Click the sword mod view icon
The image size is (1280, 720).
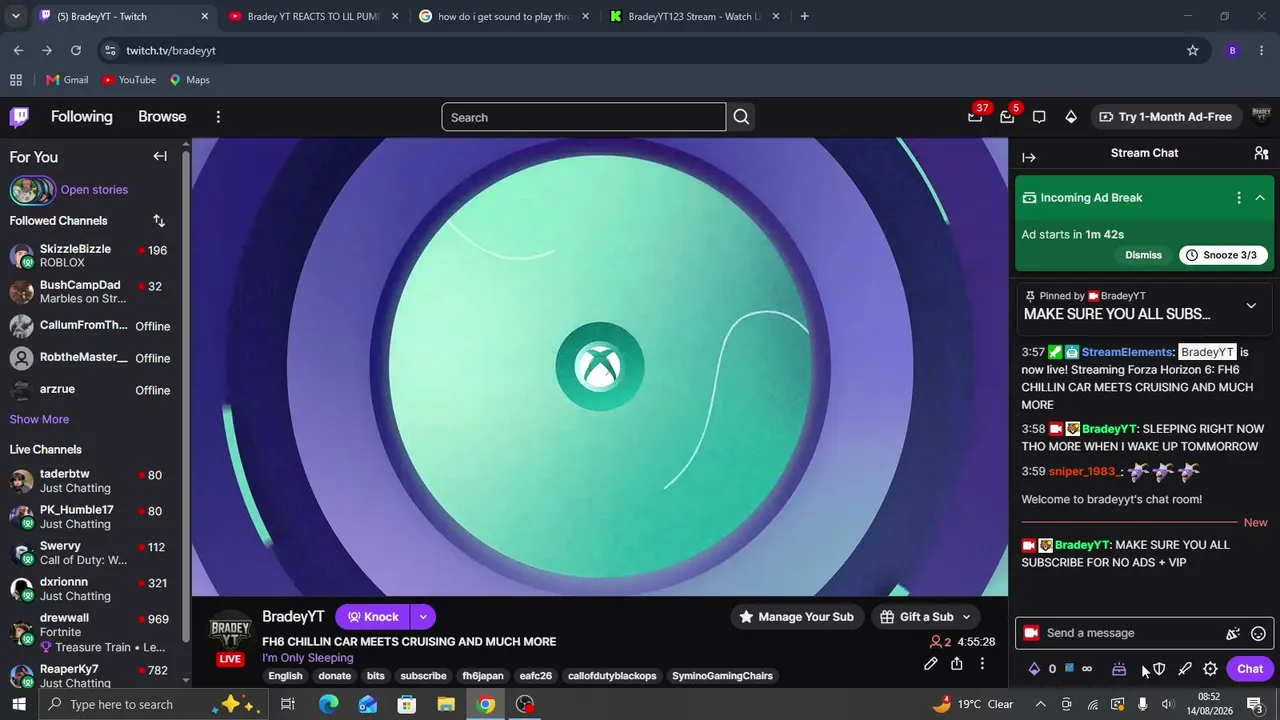(1185, 669)
